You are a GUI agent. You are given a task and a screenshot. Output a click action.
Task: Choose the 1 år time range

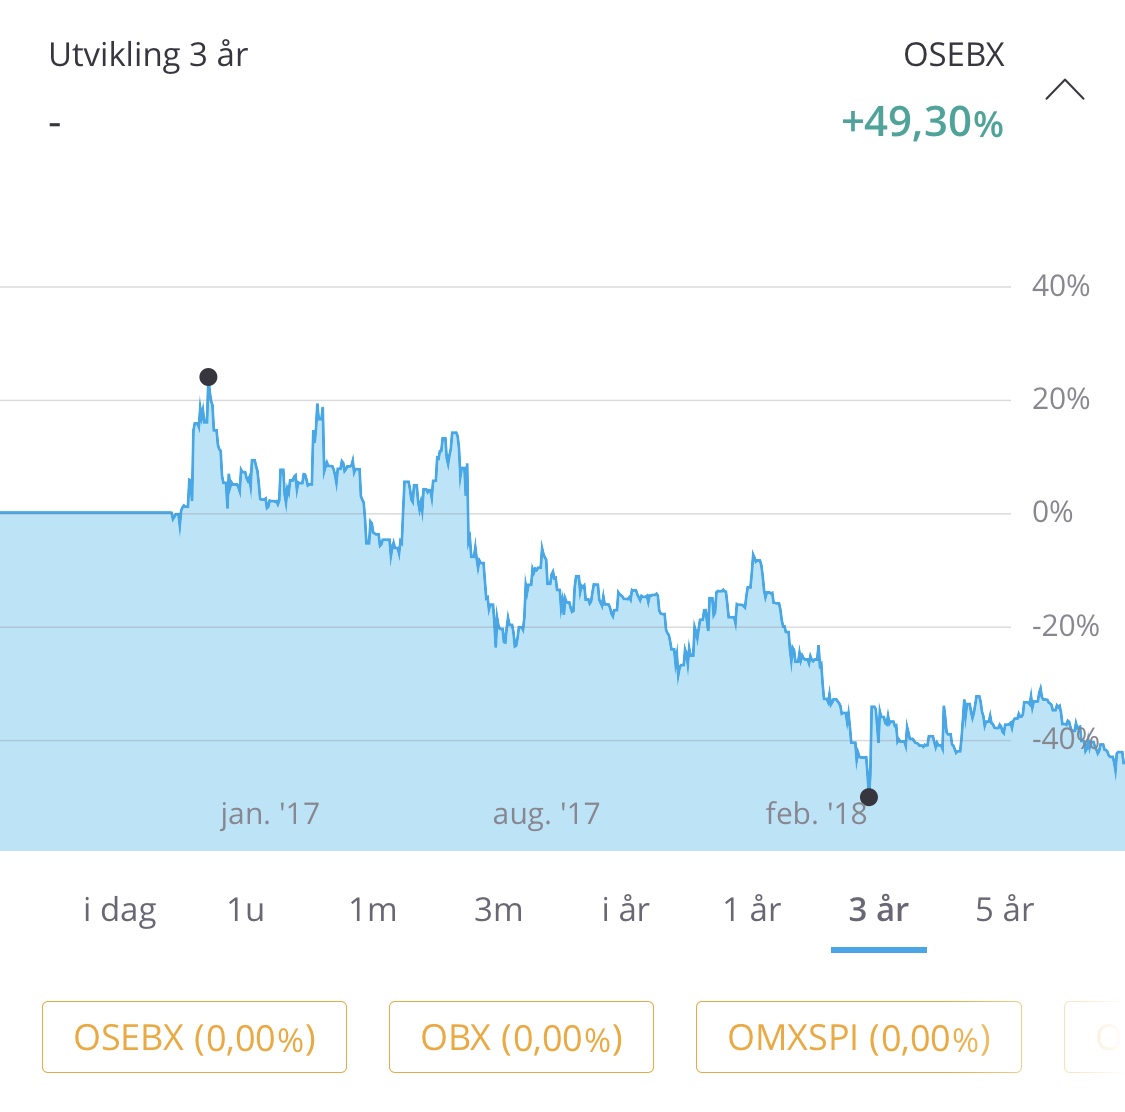coord(752,910)
